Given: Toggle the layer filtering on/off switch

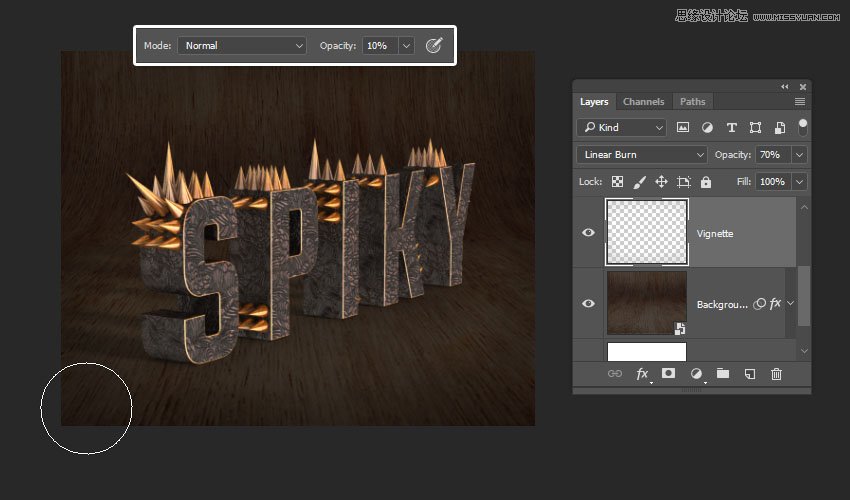Looking at the screenshot, I should [x=802, y=126].
